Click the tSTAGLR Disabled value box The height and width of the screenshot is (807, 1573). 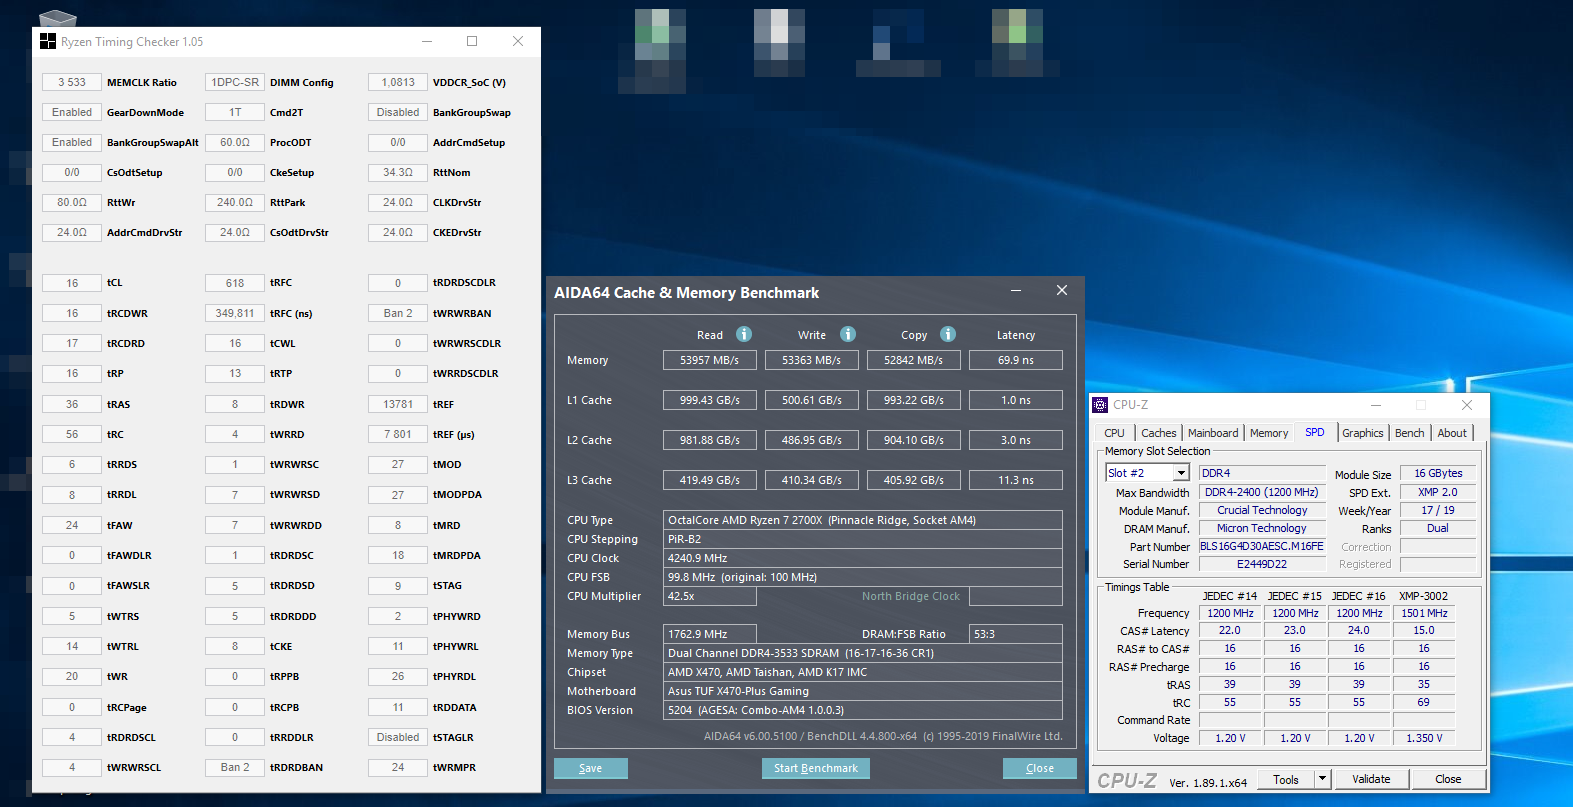click(398, 737)
